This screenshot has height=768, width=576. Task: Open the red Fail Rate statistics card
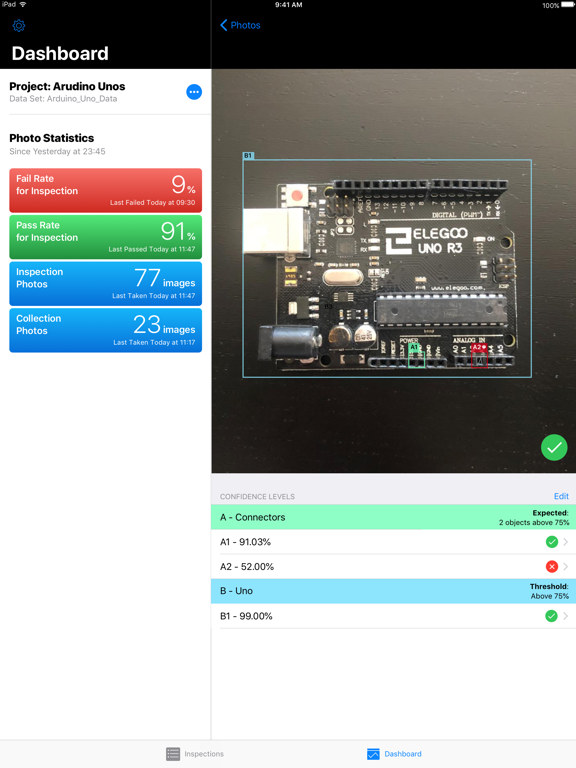pyautogui.click(x=106, y=190)
